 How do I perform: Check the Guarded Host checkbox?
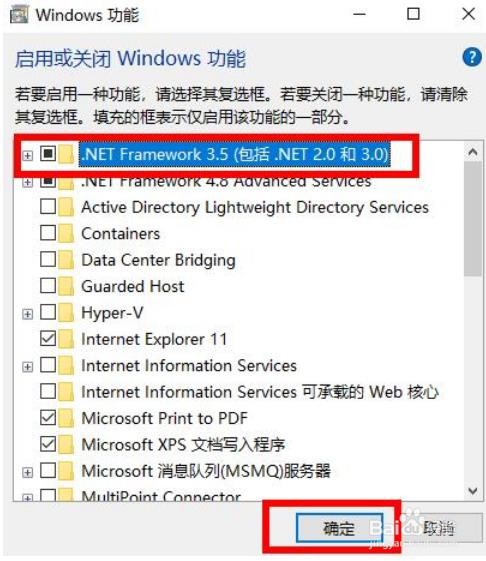(48, 286)
